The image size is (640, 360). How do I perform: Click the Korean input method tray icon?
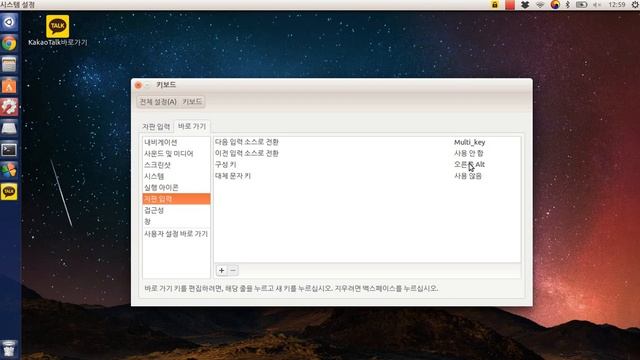pos(555,4)
